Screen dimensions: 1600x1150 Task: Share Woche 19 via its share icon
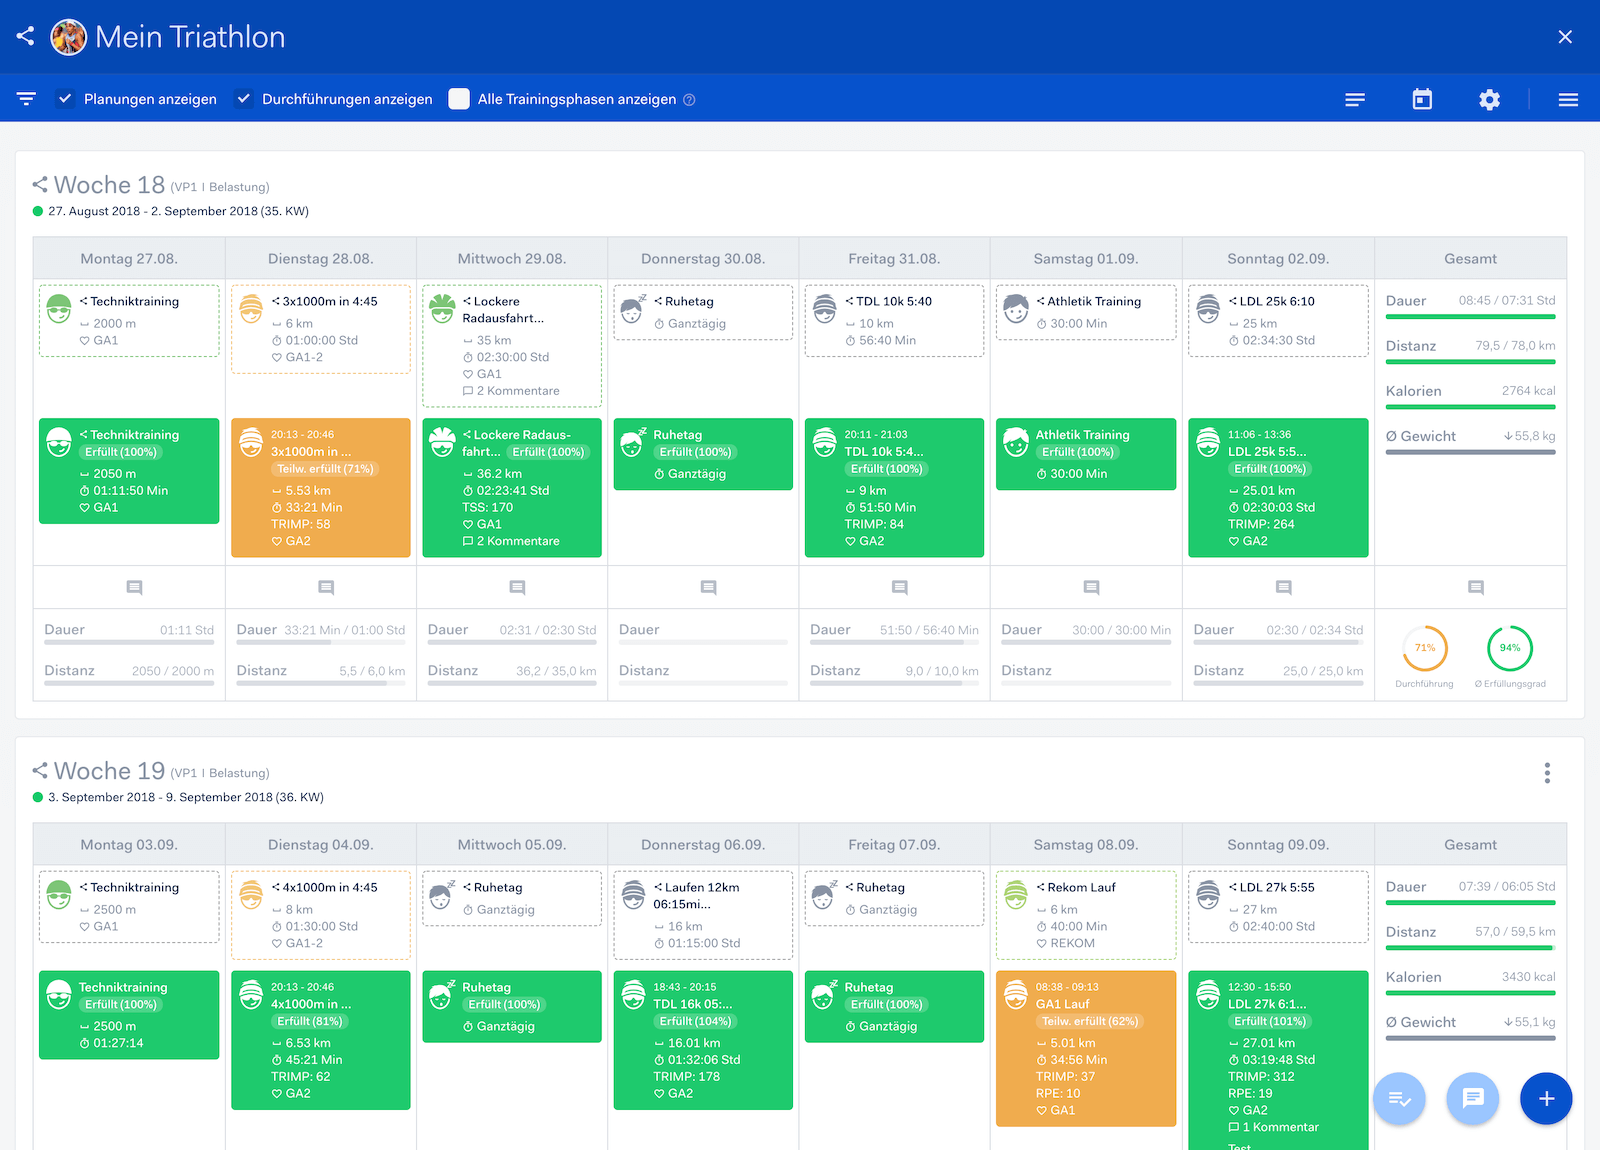[x=40, y=771]
